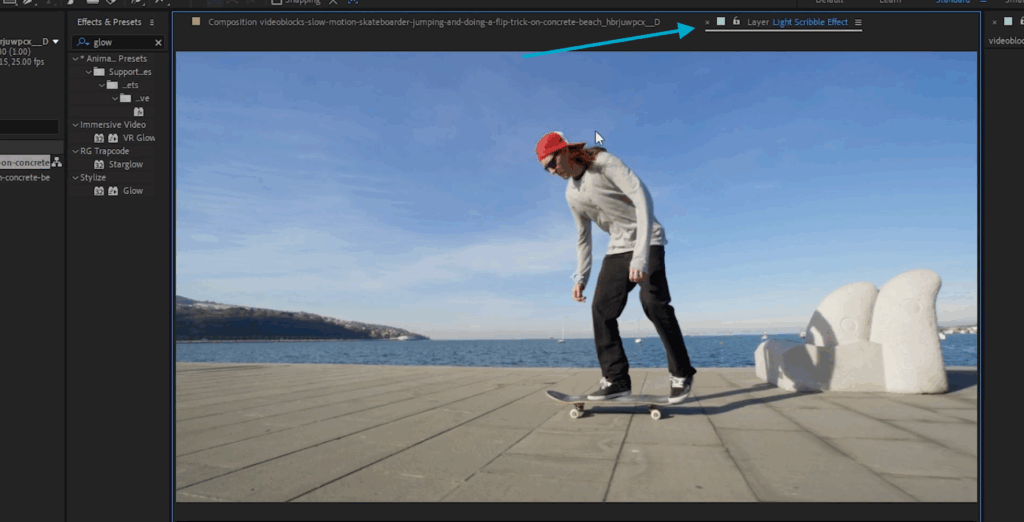Collapse the Immersive Video category
Image resolution: width=1024 pixels, height=522 pixels.
(x=76, y=125)
